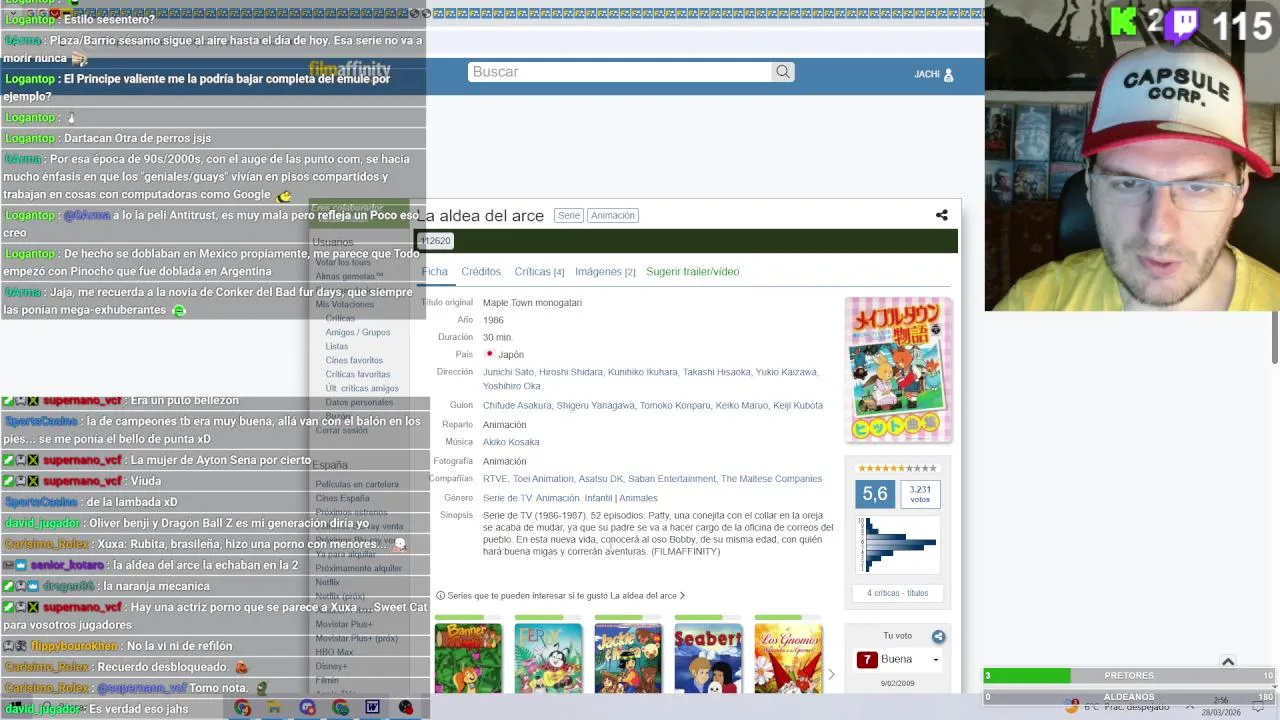Click the share icon beside the title
Viewport: 1280px width, 720px height.
point(941,215)
